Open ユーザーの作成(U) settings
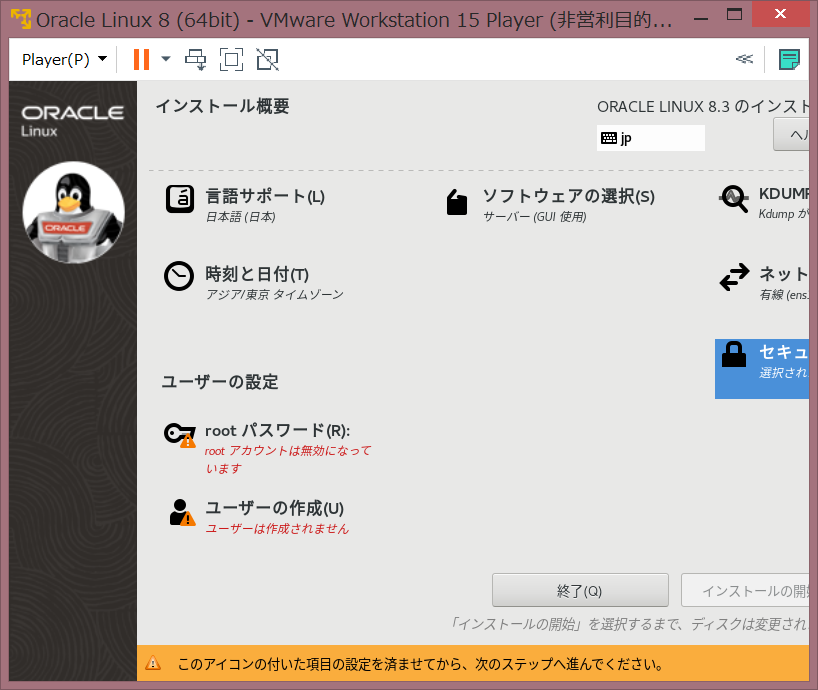Screen dimensions: 818x690 274,508
